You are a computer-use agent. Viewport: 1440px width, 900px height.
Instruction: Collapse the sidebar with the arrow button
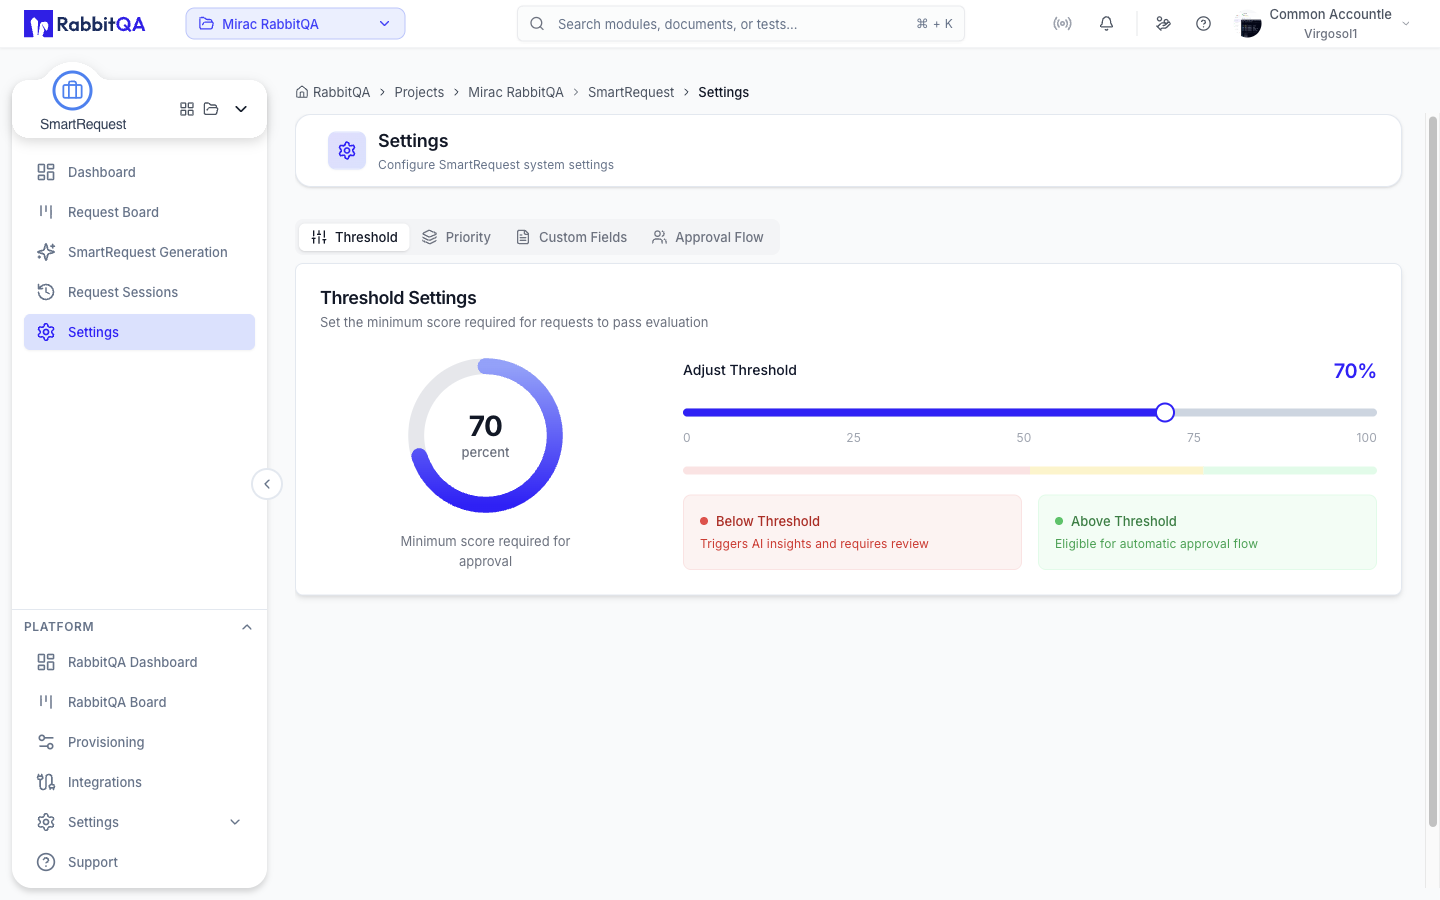(267, 484)
